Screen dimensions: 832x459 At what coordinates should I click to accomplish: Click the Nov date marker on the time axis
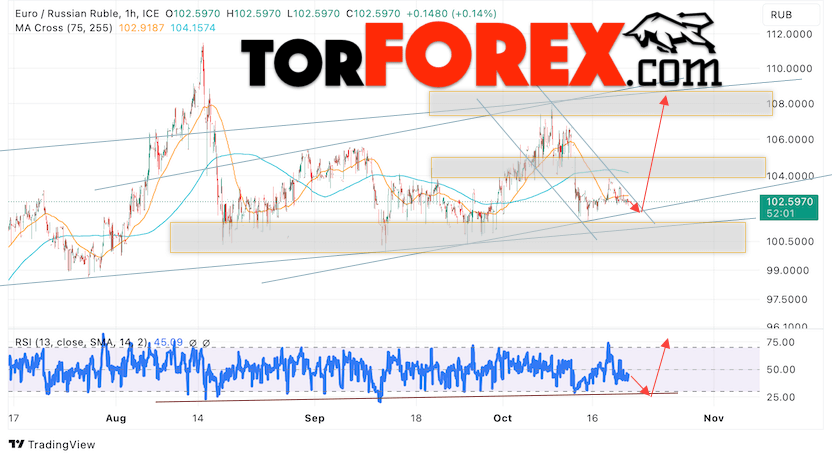coord(714,418)
